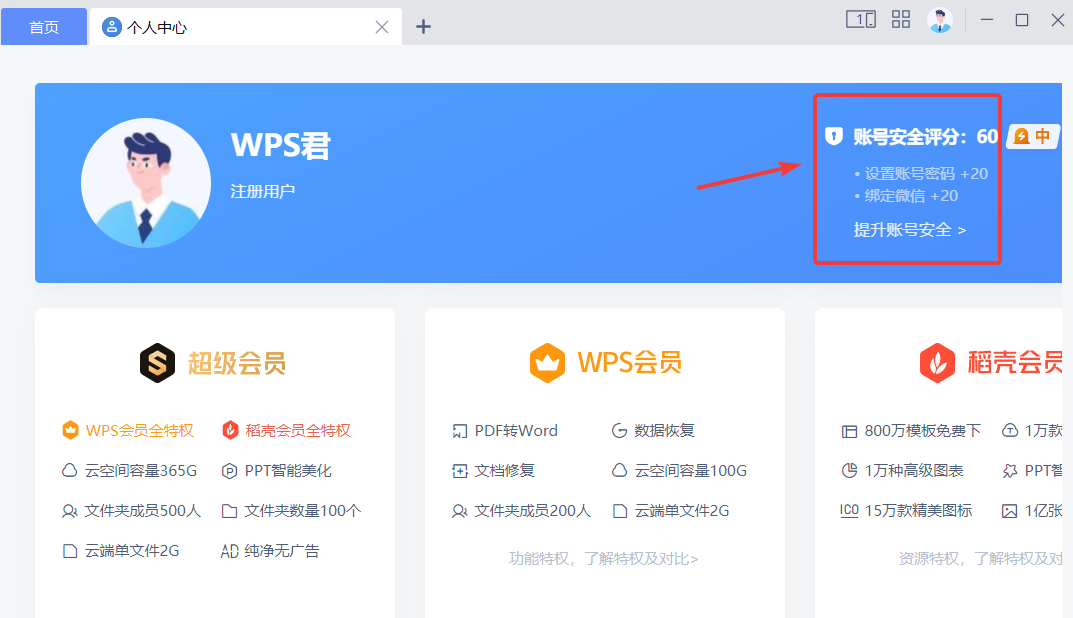1073x618 pixels.
Task: Click the chart icon beside 1万种高级图表
Action: pyautogui.click(x=849, y=470)
